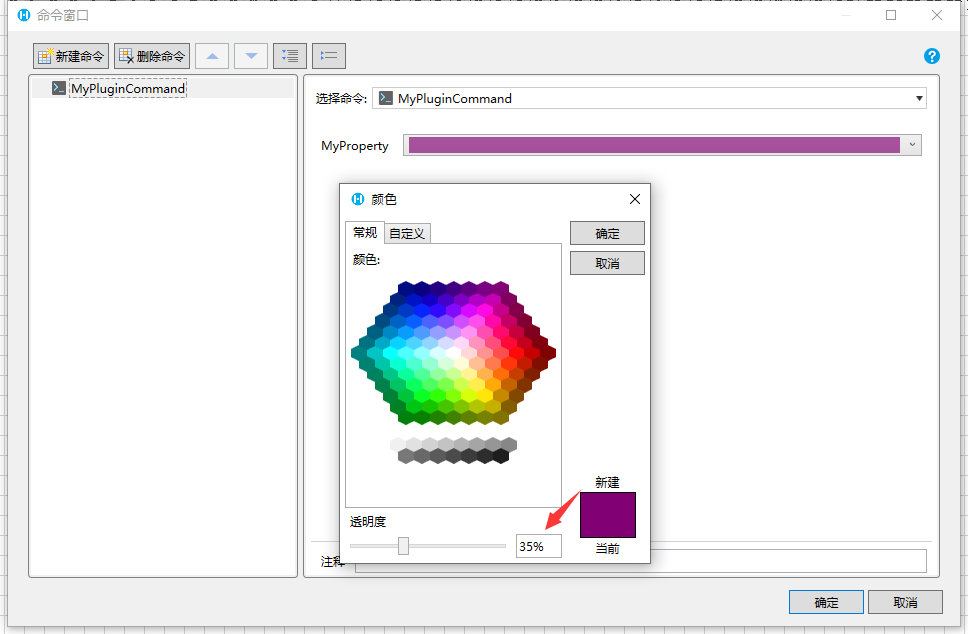This screenshot has width=968, height=634.
Task: Click the decrease indent toolbar icon
Action: click(x=328, y=56)
